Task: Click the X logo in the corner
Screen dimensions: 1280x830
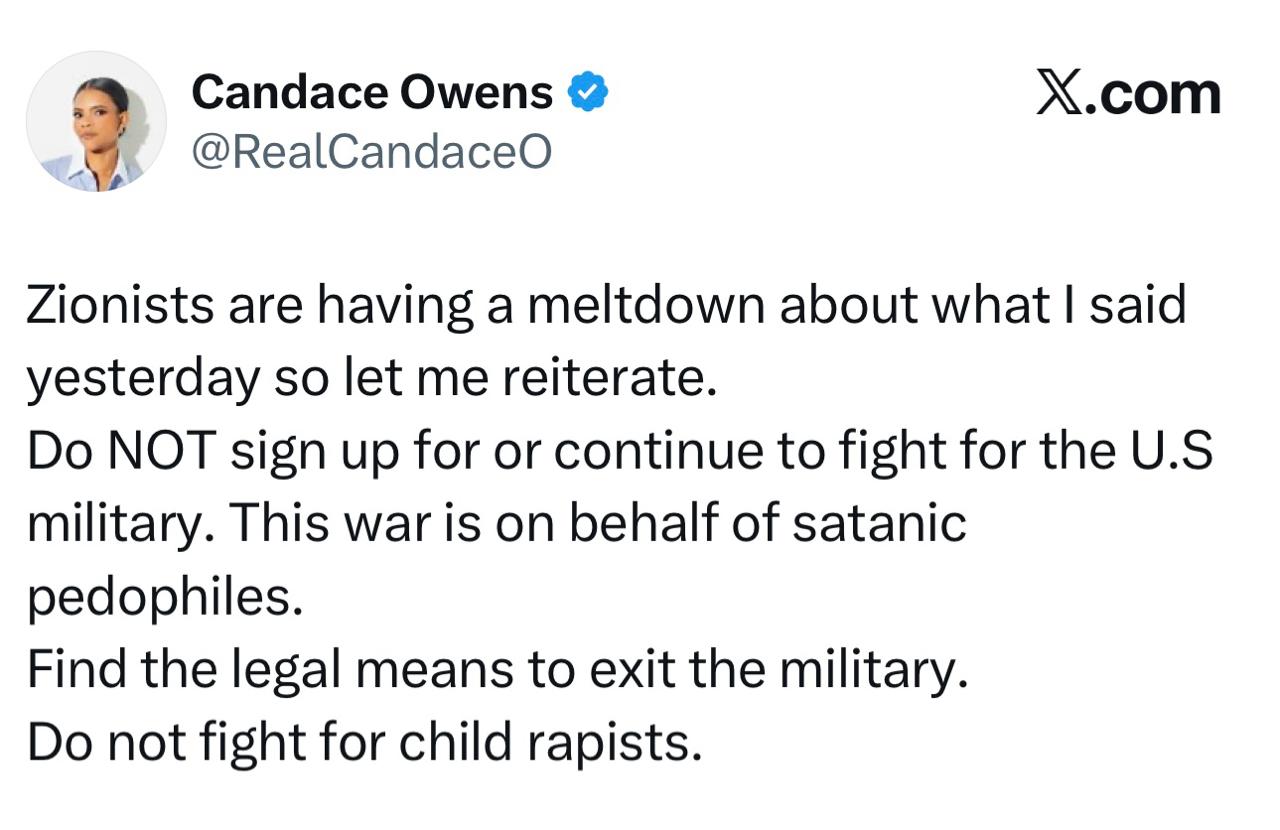Action: point(1059,94)
